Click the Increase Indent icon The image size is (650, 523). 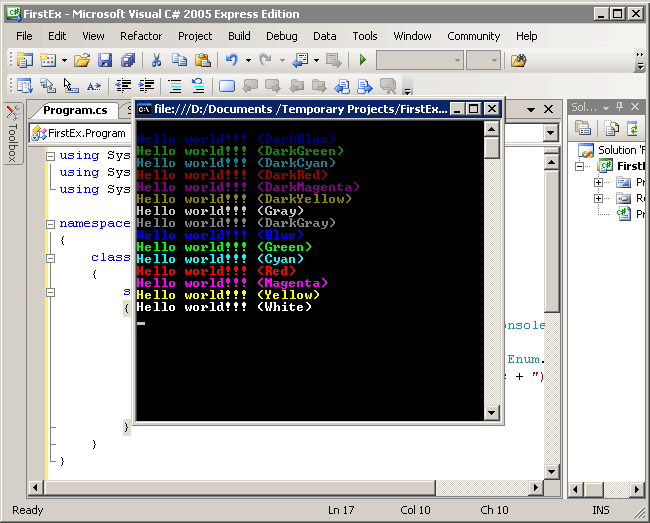(146, 86)
